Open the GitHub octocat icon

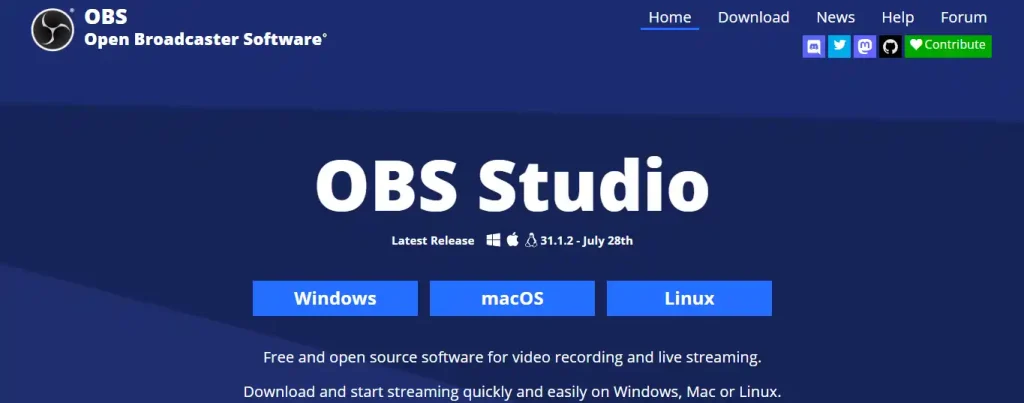[x=890, y=46]
